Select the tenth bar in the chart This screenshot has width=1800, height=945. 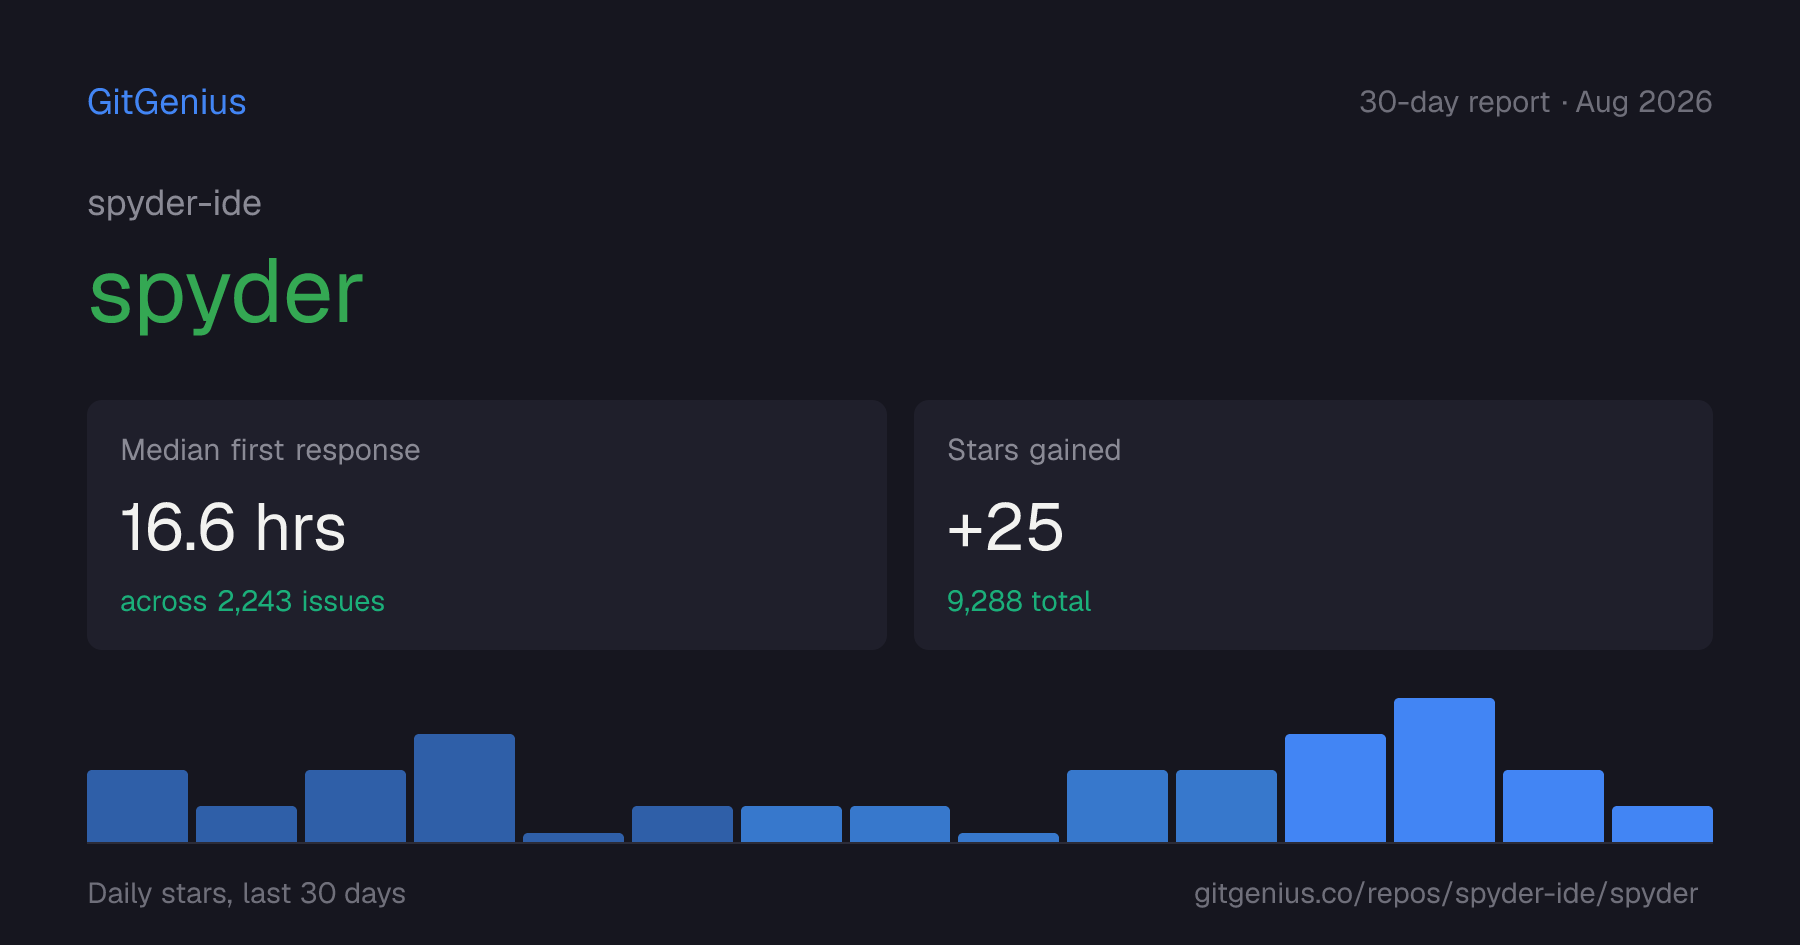(x=1117, y=806)
